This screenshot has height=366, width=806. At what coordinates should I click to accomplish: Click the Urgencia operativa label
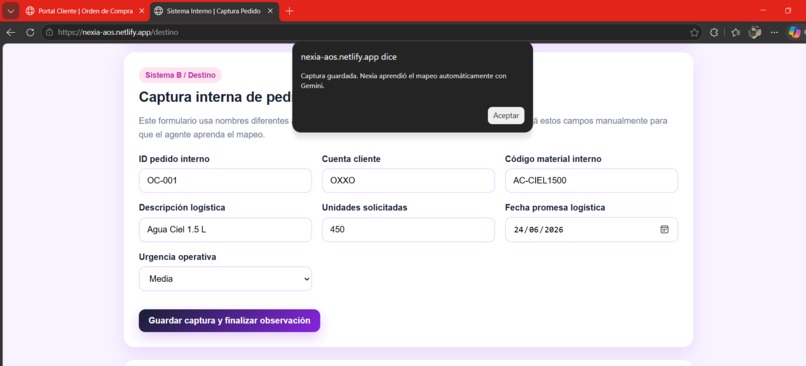[x=177, y=257]
